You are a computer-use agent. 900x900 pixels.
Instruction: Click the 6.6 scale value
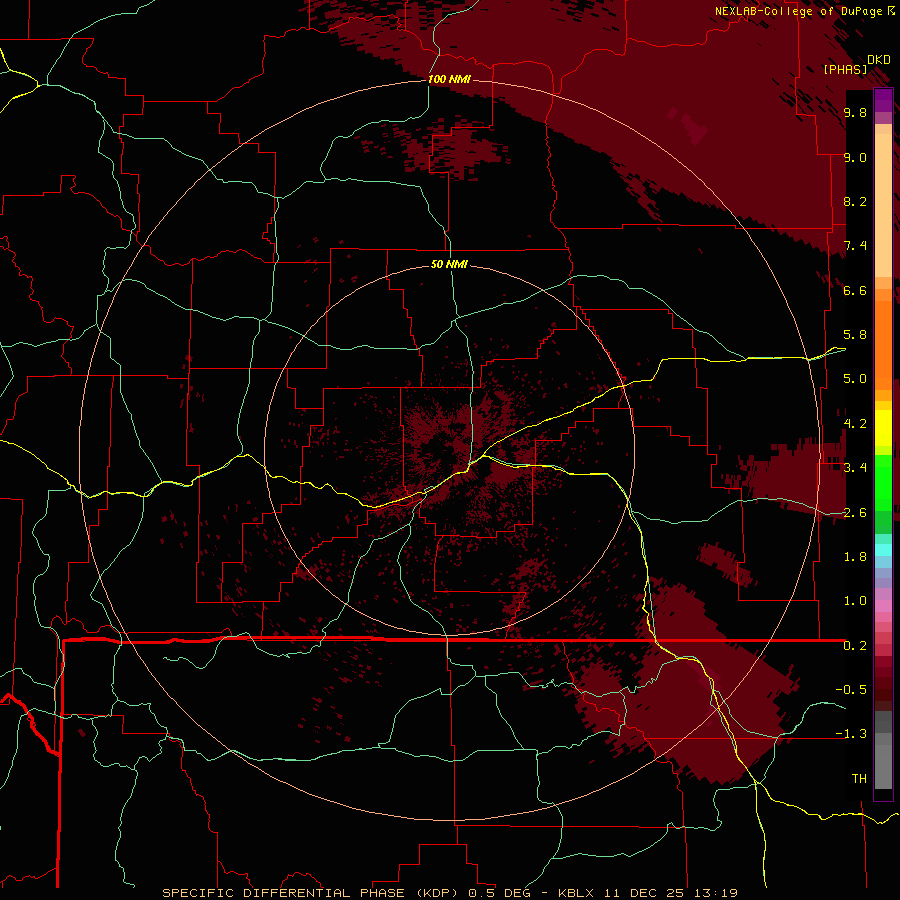click(x=855, y=290)
